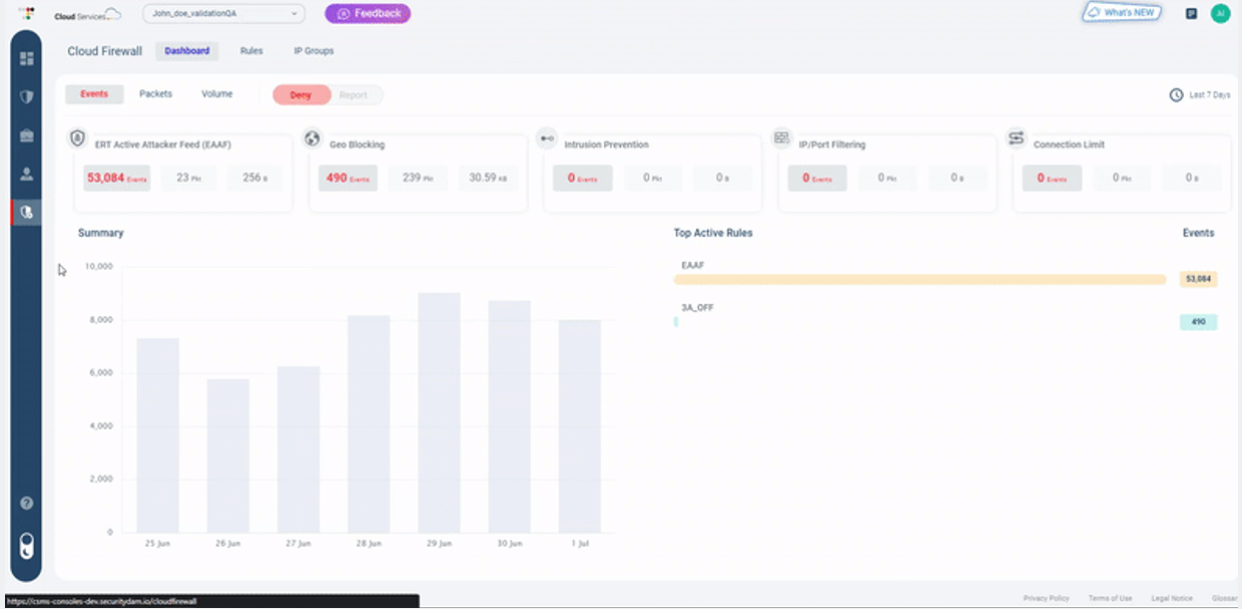1242x609 pixels.
Task: Click the highlighted Cloud Firewall sidebar icon
Action: [27, 210]
